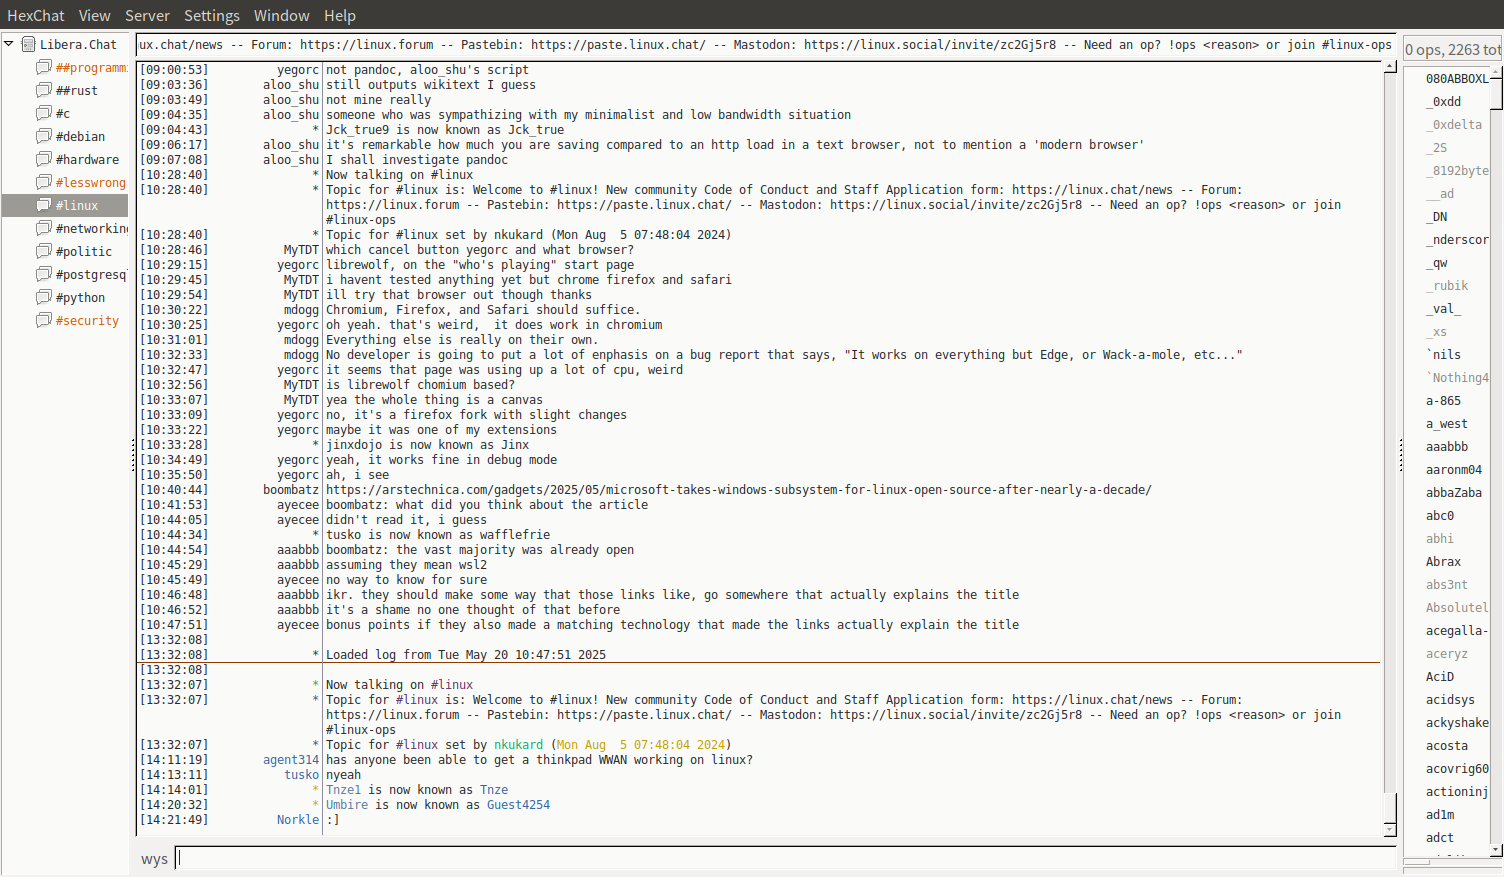
Task: Open the HexChat menu
Action: [x=35, y=16]
